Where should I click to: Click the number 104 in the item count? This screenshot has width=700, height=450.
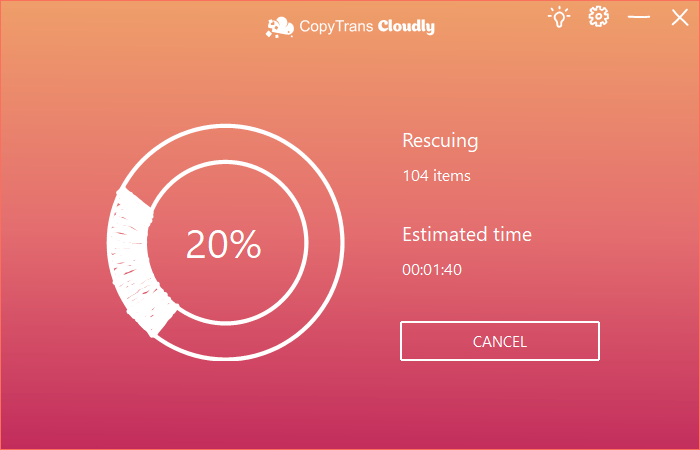click(415, 176)
